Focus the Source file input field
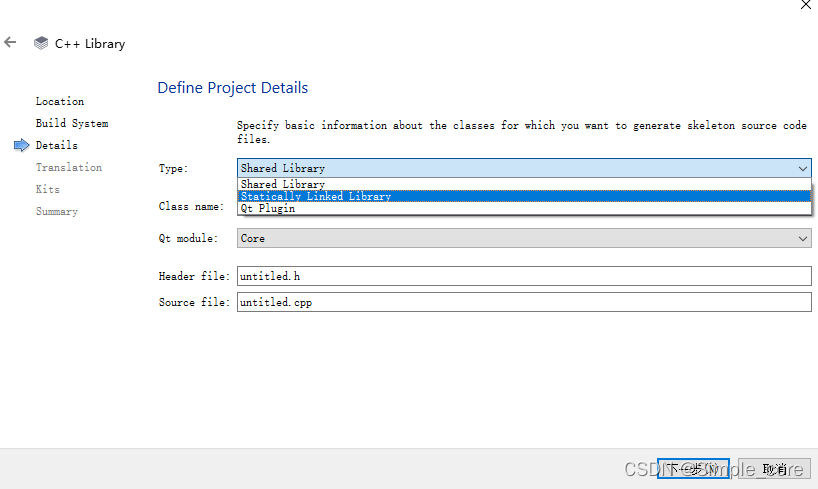The width and height of the screenshot is (818, 489). click(524, 302)
